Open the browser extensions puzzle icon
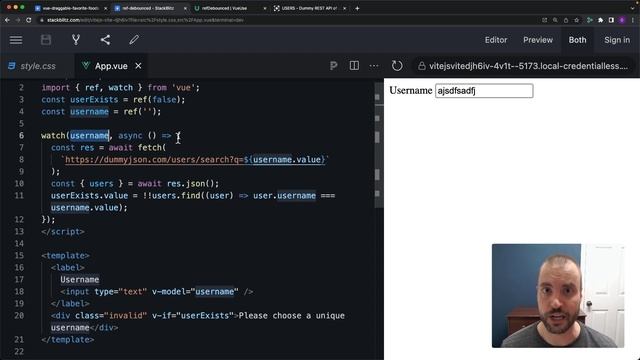Viewport: 640px width, 360px height. coord(600,20)
